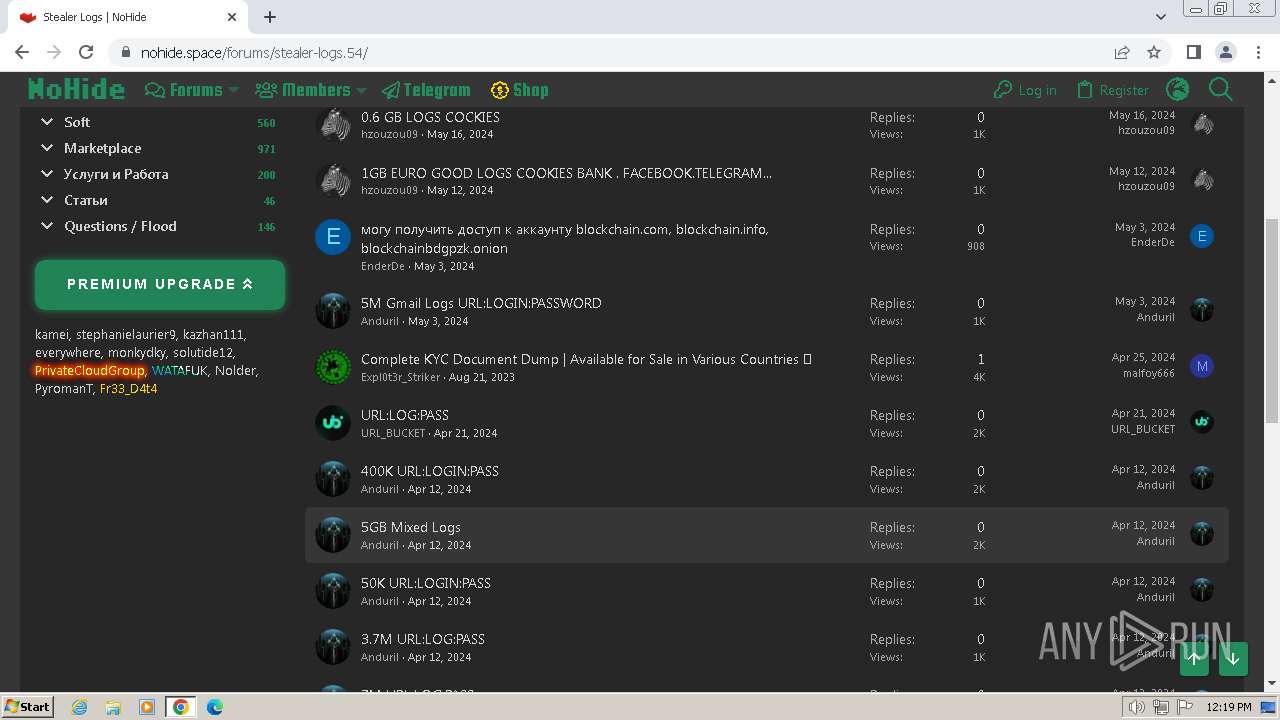Open the Forums dropdown arrow
This screenshot has width=1280, height=720.
[x=234, y=90]
